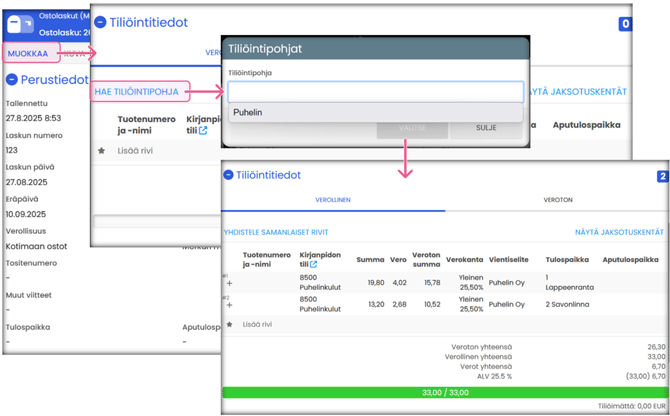Viewport: 670px width, 416px height.
Task: Switch to the Veroton tab
Action: coord(557,200)
